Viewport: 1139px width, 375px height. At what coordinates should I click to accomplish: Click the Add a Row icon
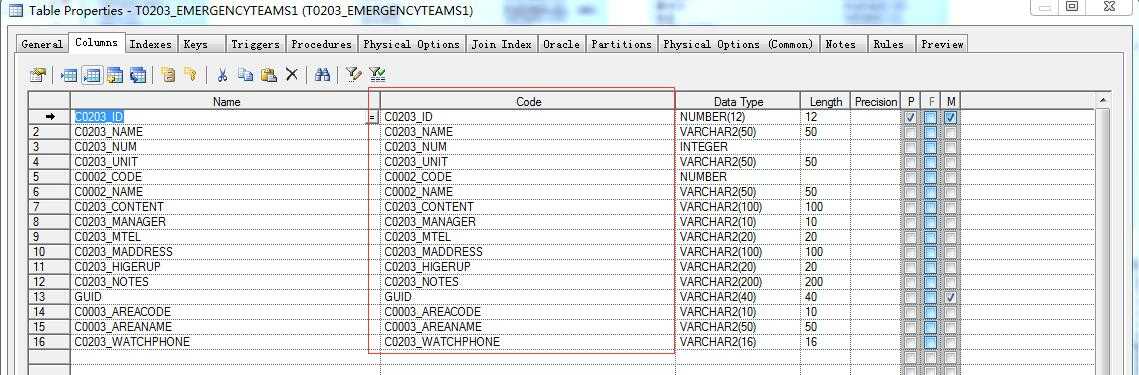[x=92, y=74]
